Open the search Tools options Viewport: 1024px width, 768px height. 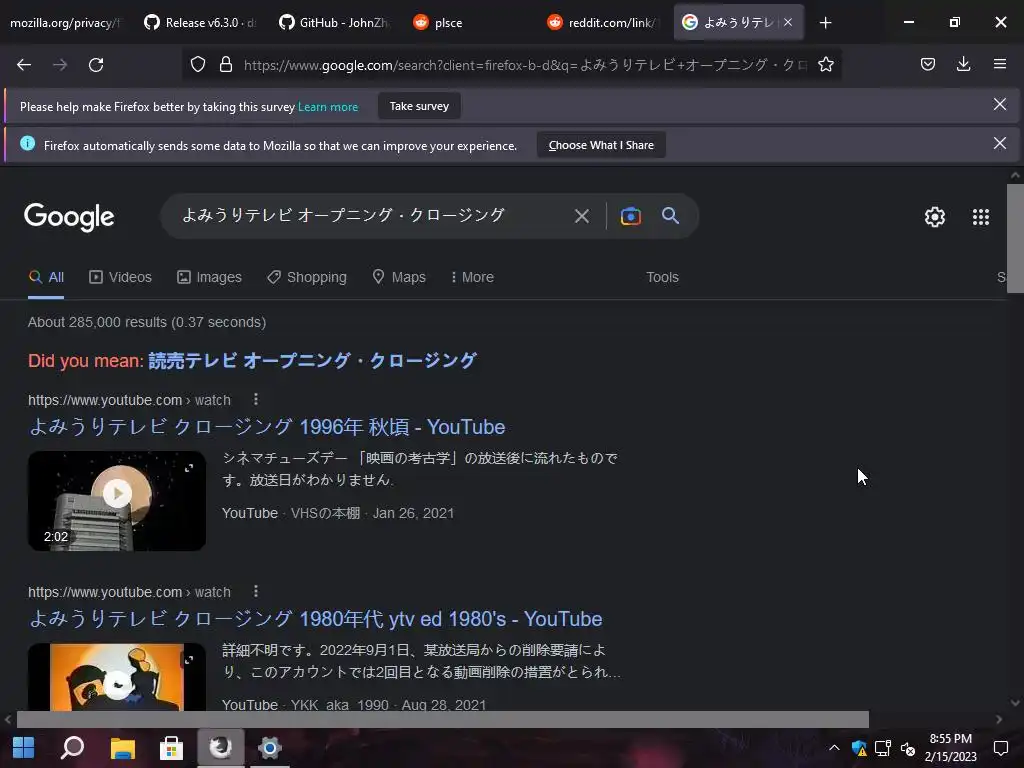click(x=662, y=278)
